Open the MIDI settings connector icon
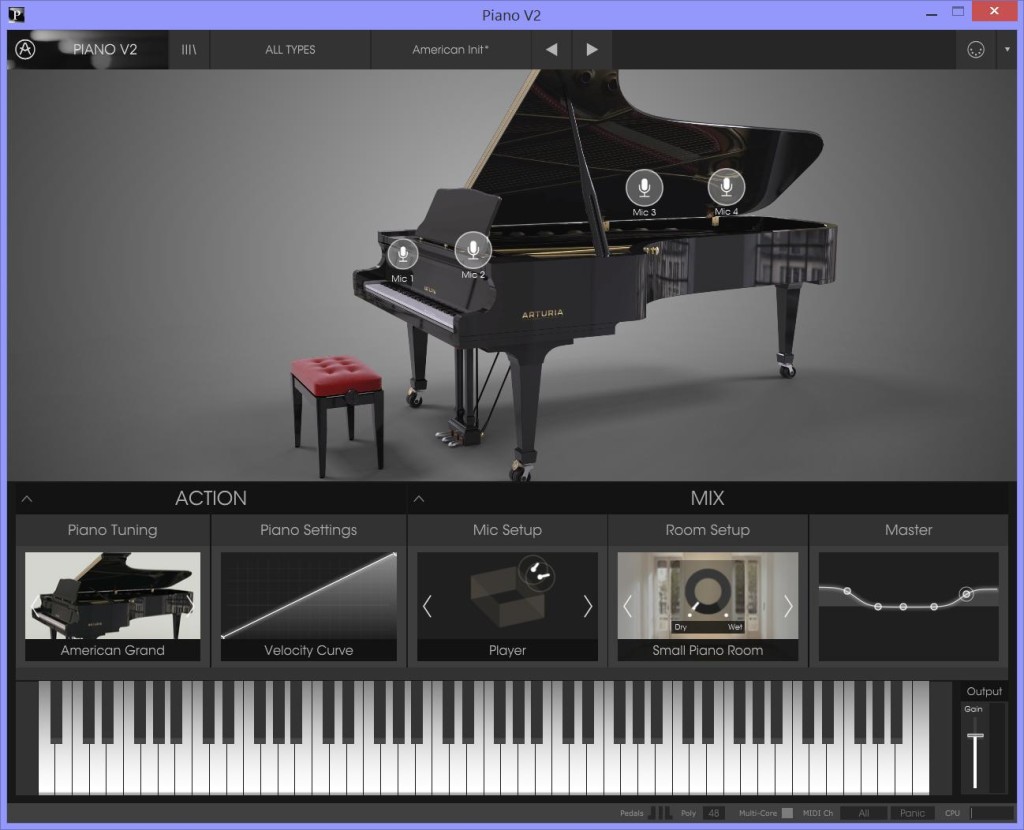1024x830 pixels. pyautogui.click(x=976, y=50)
